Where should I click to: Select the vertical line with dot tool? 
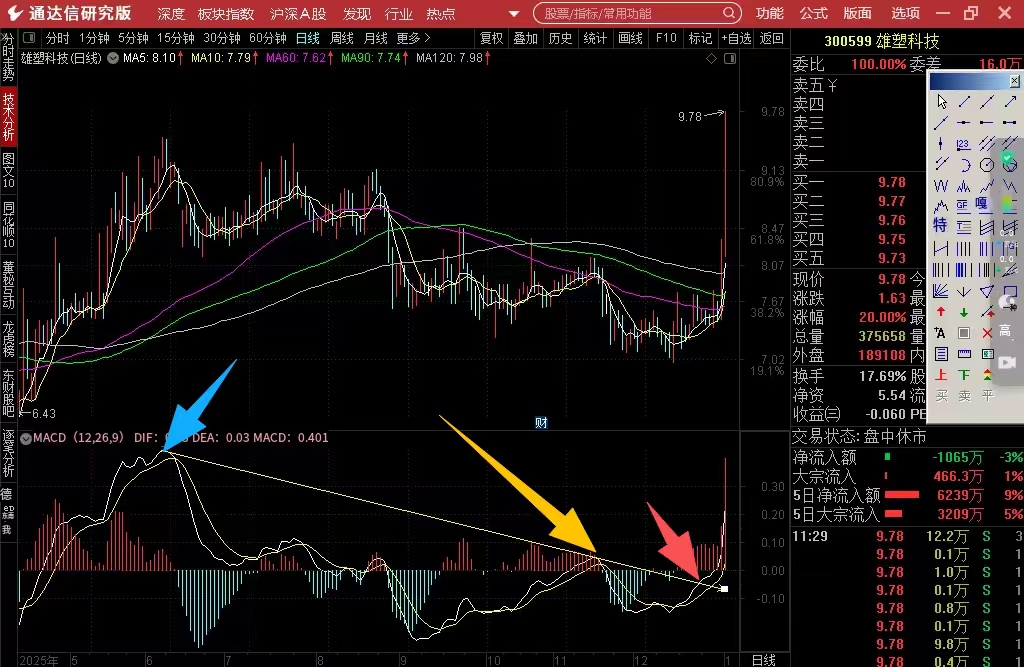coord(940,144)
